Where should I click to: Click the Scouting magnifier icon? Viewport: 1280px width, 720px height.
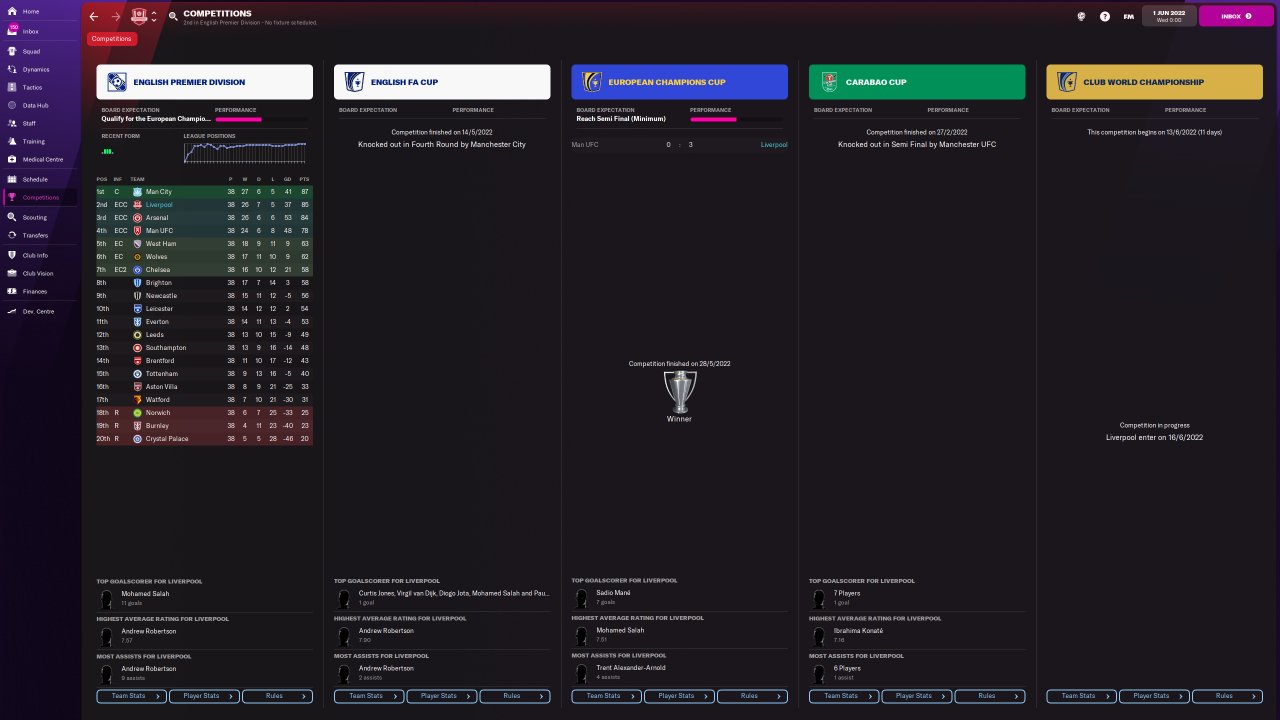pyautogui.click(x=12, y=217)
